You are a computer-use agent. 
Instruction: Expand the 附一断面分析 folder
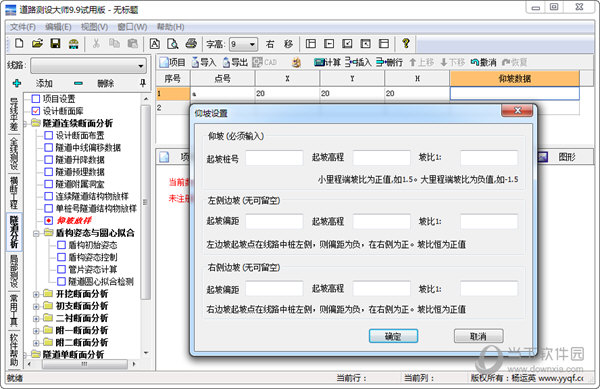pyautogui.click(x=36, y=330)
